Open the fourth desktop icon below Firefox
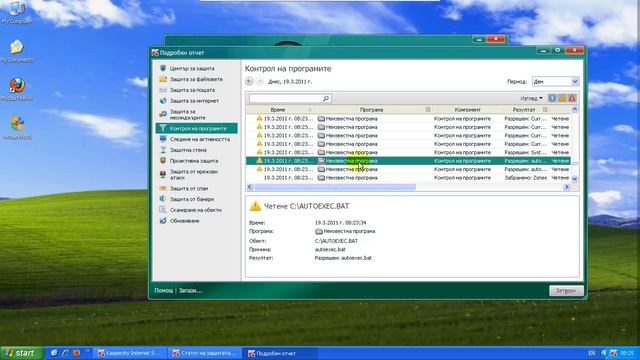 (x=17, y=128)
